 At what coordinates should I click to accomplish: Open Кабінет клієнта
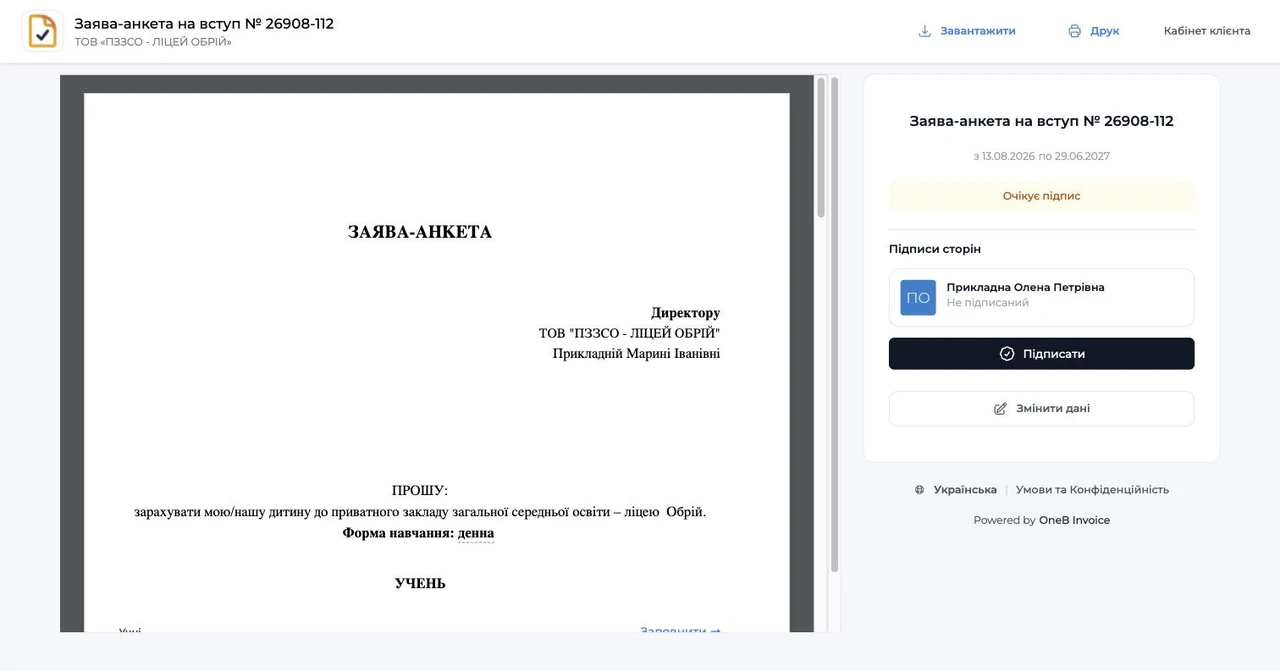(1207, 31)
